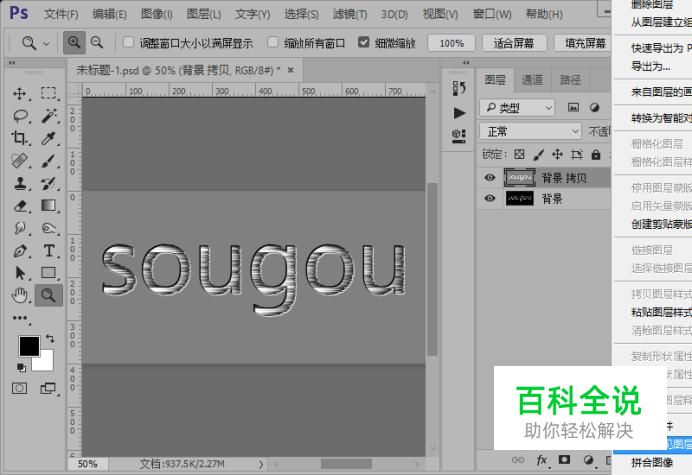692x475 pixels.
Task: Click the 适合屏幕 button
Action: tap(514, 43)
